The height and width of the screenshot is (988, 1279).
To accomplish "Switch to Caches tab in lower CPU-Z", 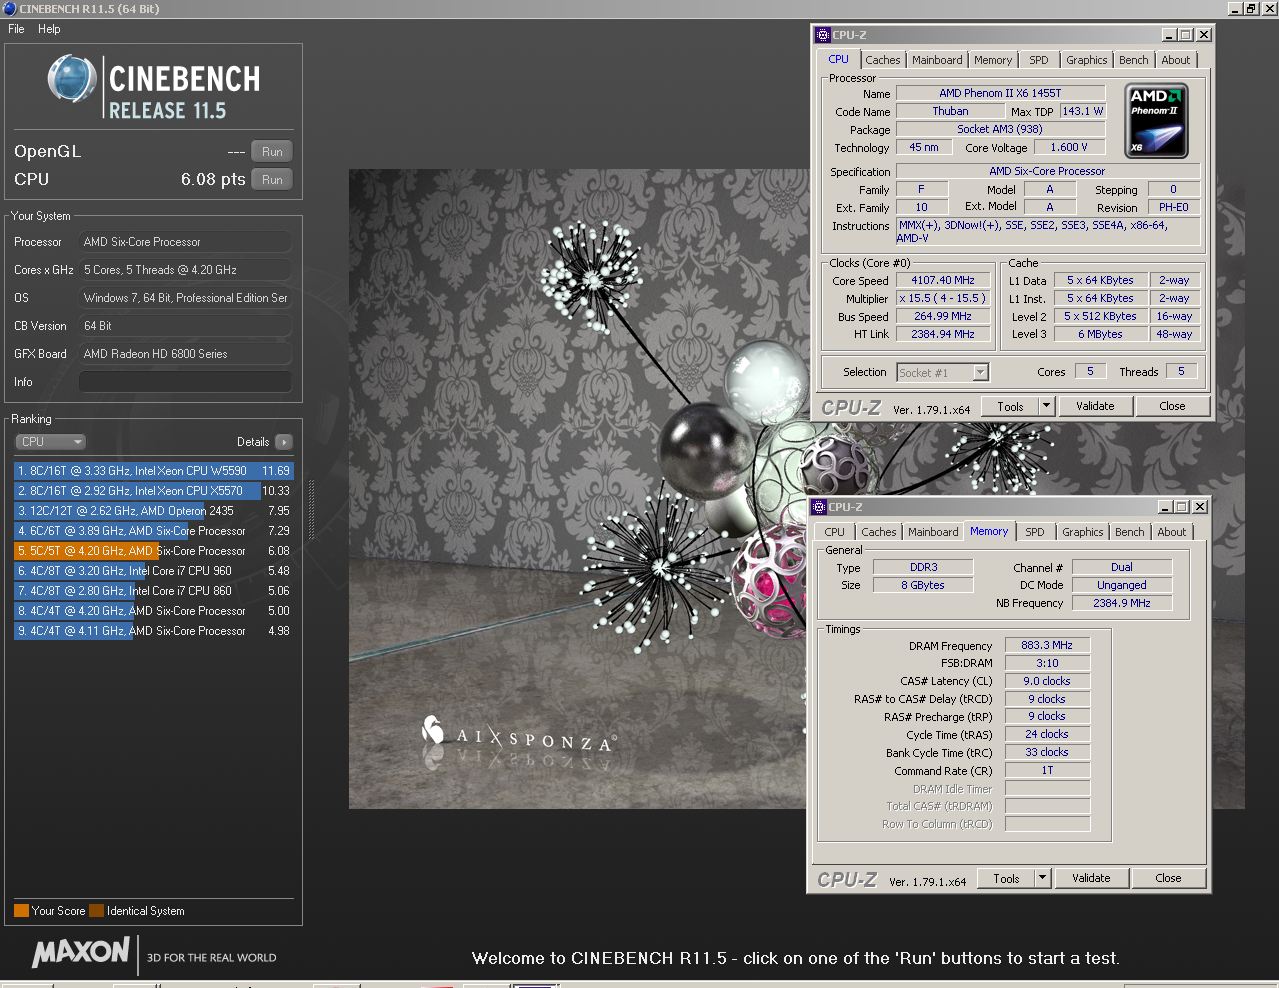I will (879, 532).
